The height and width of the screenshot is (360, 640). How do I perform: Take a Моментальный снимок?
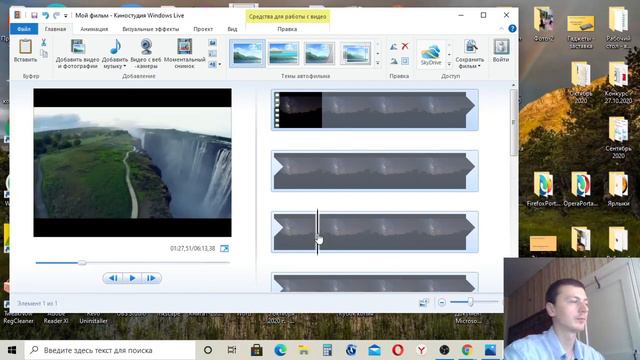point(184,54)
